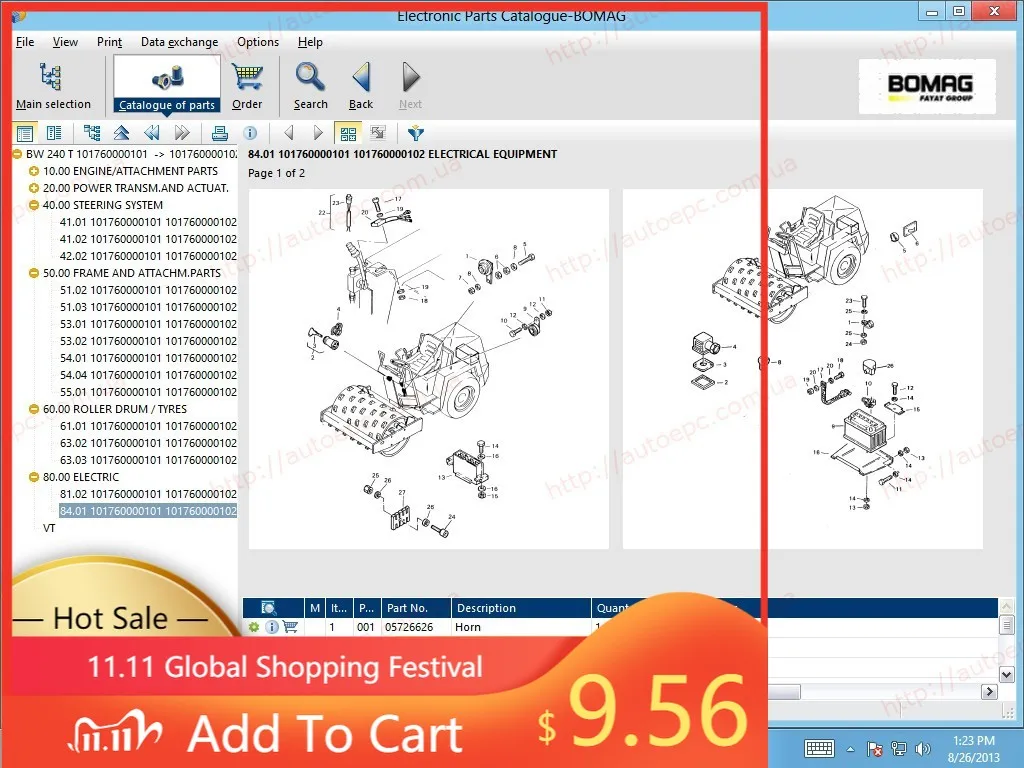Click the filter funnel icon
1024x768 pixels.
click(x=415, y=133)
